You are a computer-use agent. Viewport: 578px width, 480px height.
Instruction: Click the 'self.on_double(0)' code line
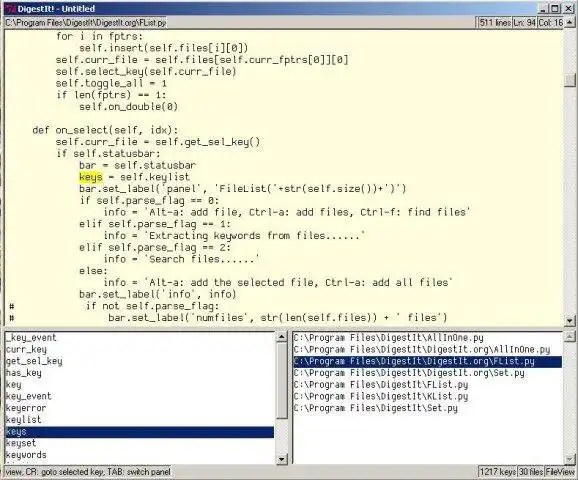(128, 107)
